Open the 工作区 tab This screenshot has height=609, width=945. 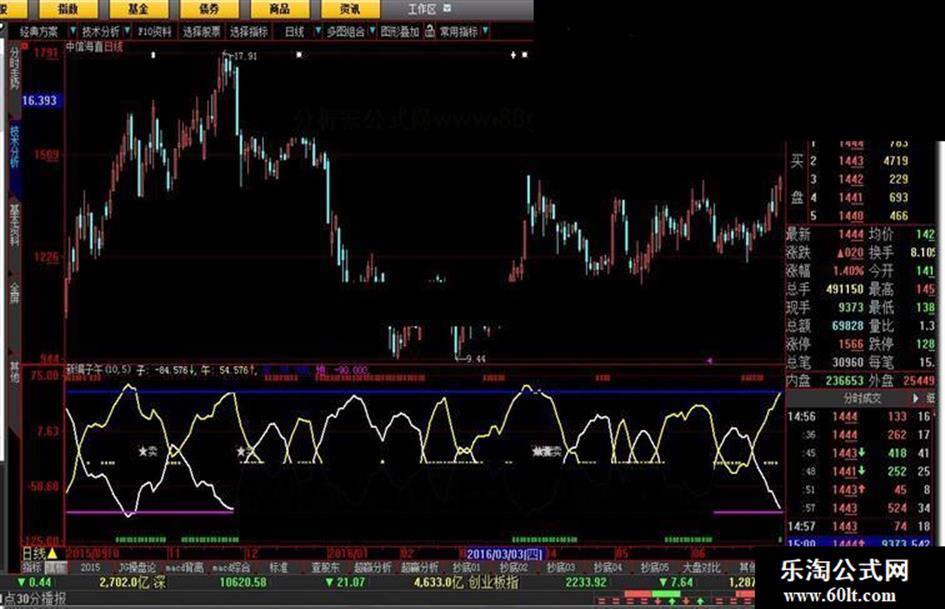pyautogui.click(x=421, y=9)
